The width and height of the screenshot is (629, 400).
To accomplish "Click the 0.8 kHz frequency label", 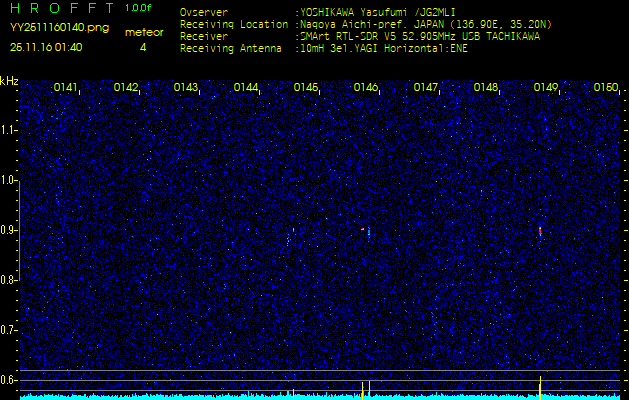I will click(8, 280).
